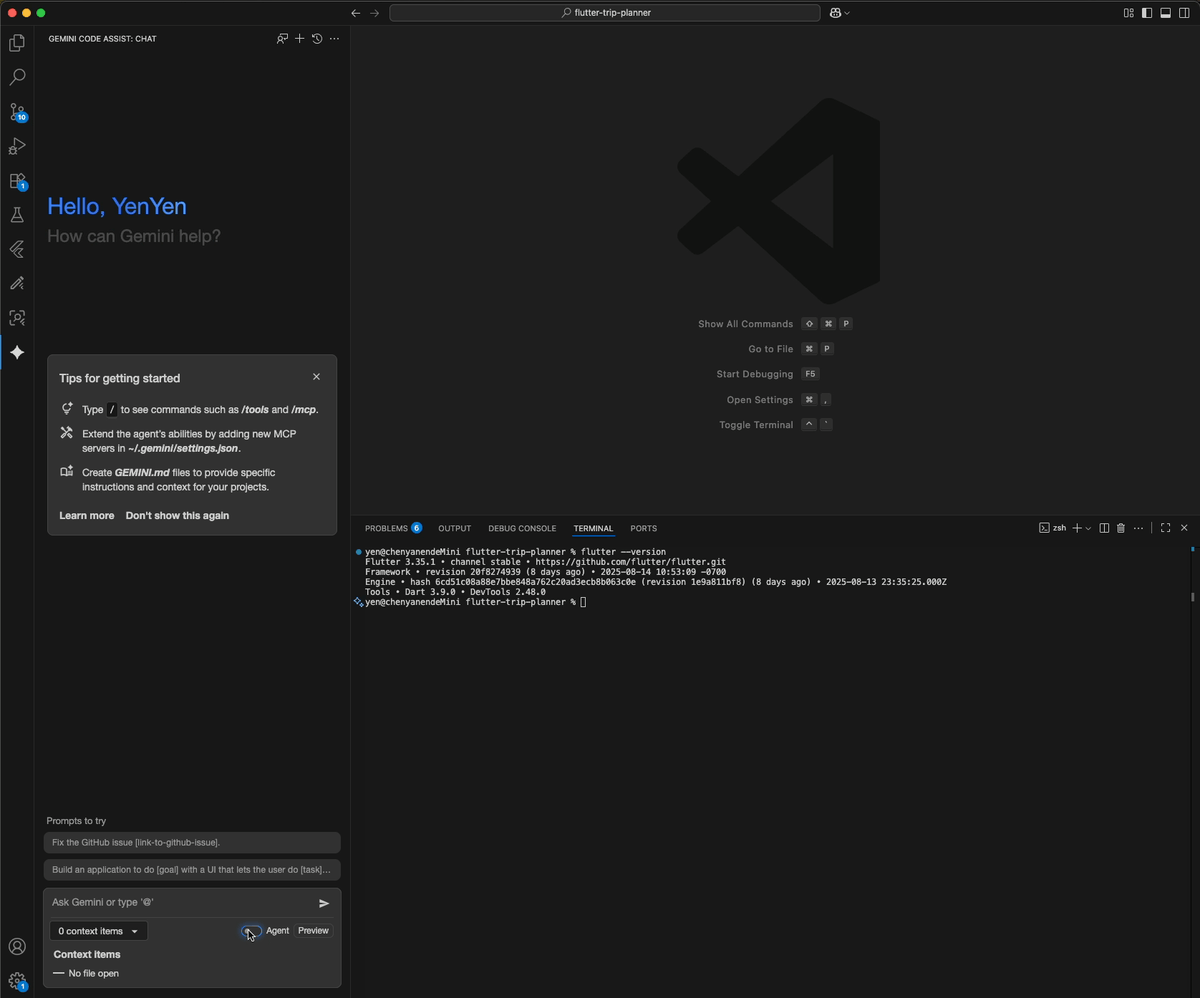Viewport: 1200px width, 998px height.
Task: Open the Copilot chat icon in title bar
Action: [x=835, y=13]
